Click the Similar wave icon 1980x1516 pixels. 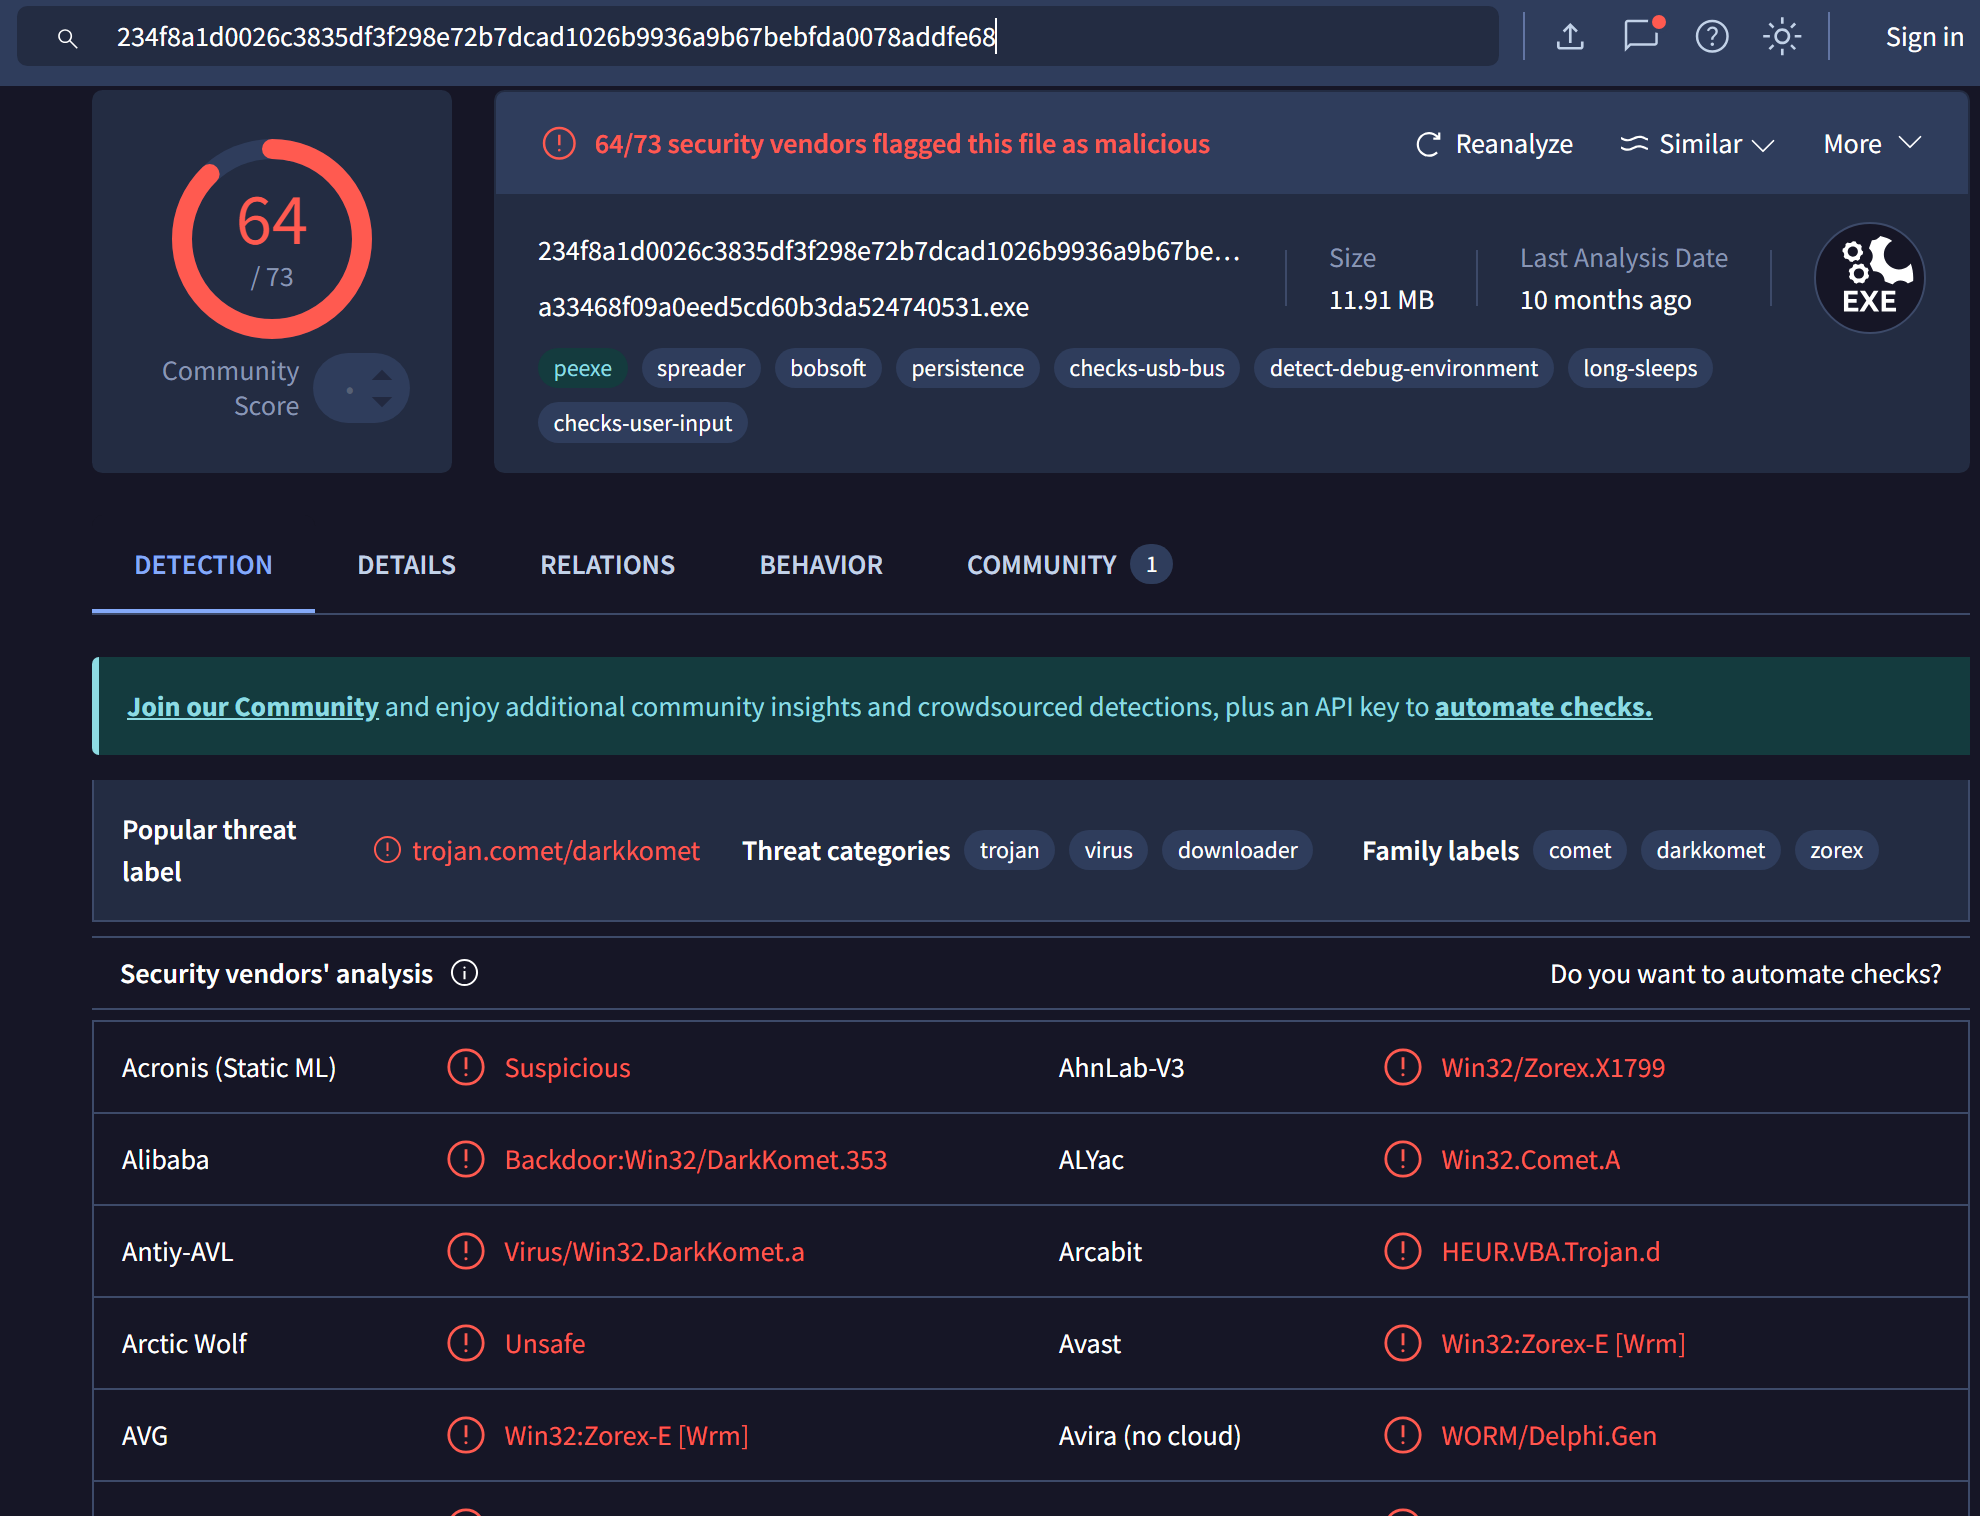tap(1634, 144)
